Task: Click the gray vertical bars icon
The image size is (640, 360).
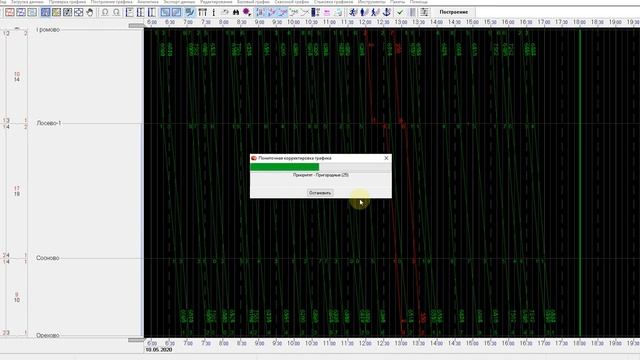Action: [x=413, y=12]
